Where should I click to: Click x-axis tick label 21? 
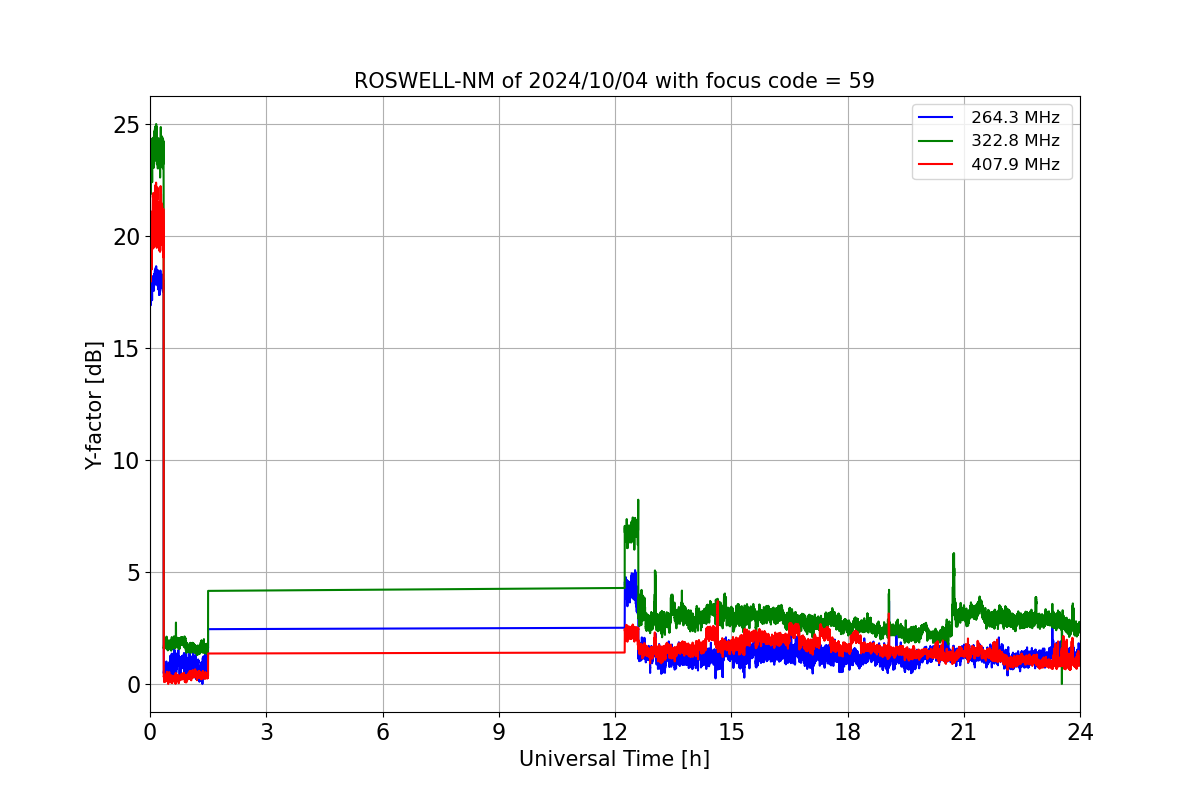(x=964, y=732)
